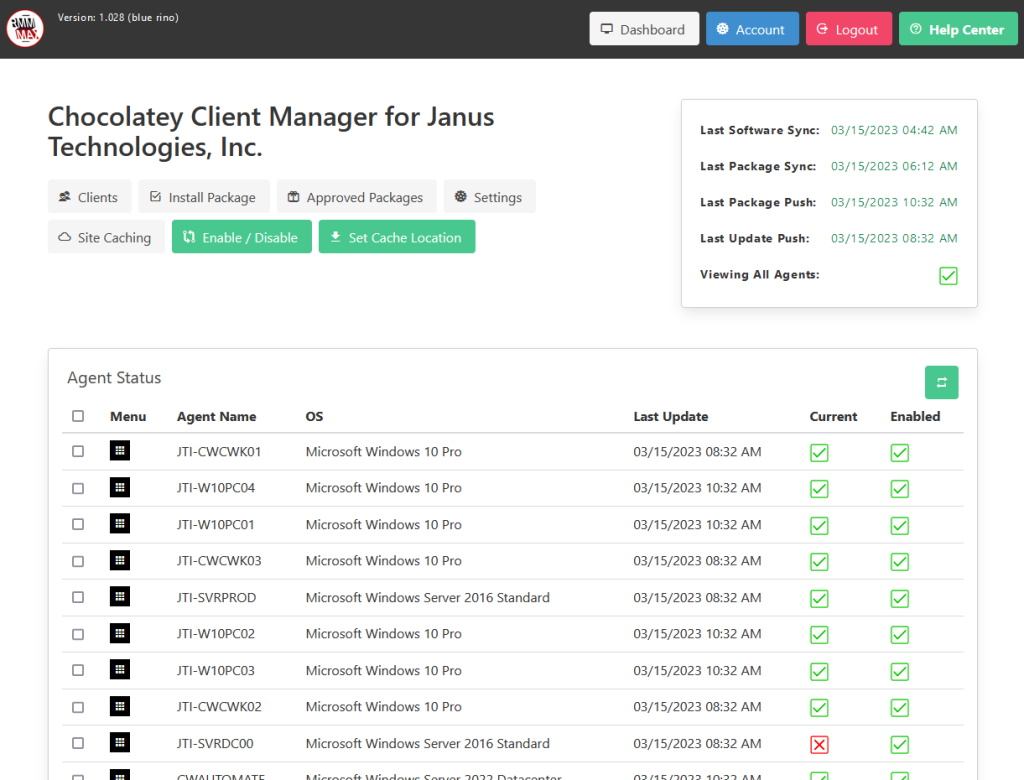1024x780 pixels.
Task: Open the Settings tab
Action: [489, 197]
